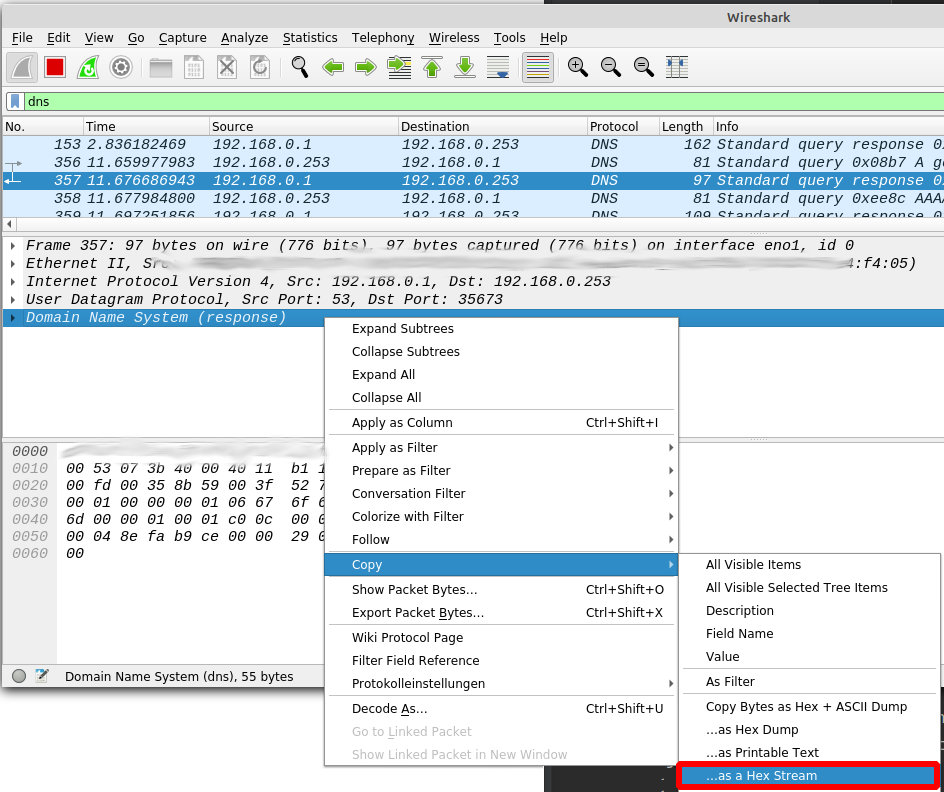Choose ...as Printable Text
Viewport: 944px width, 792px height.
810,752
